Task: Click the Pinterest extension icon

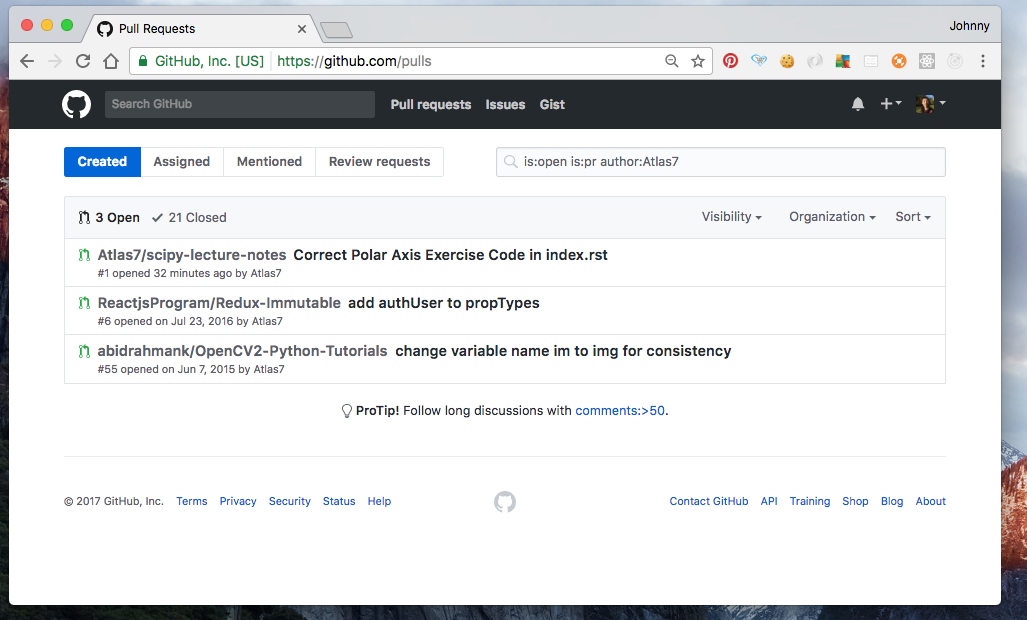Action: 730,61
